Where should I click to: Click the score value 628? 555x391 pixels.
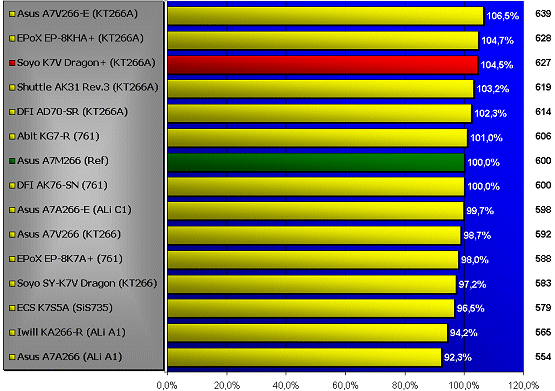pos(543,38)
